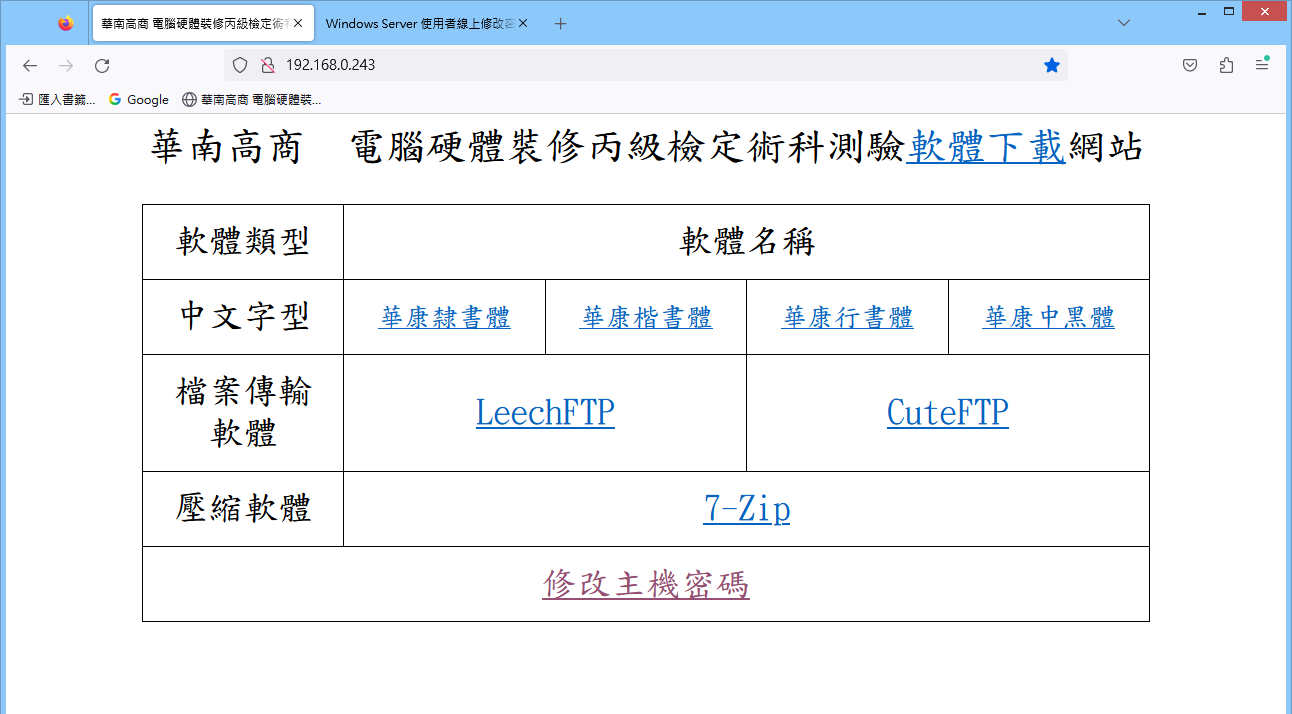Image resolution: width=1292 pixels, height=714 pixels.
Task: Open the Google bookmark
Action: coord(139,100)
